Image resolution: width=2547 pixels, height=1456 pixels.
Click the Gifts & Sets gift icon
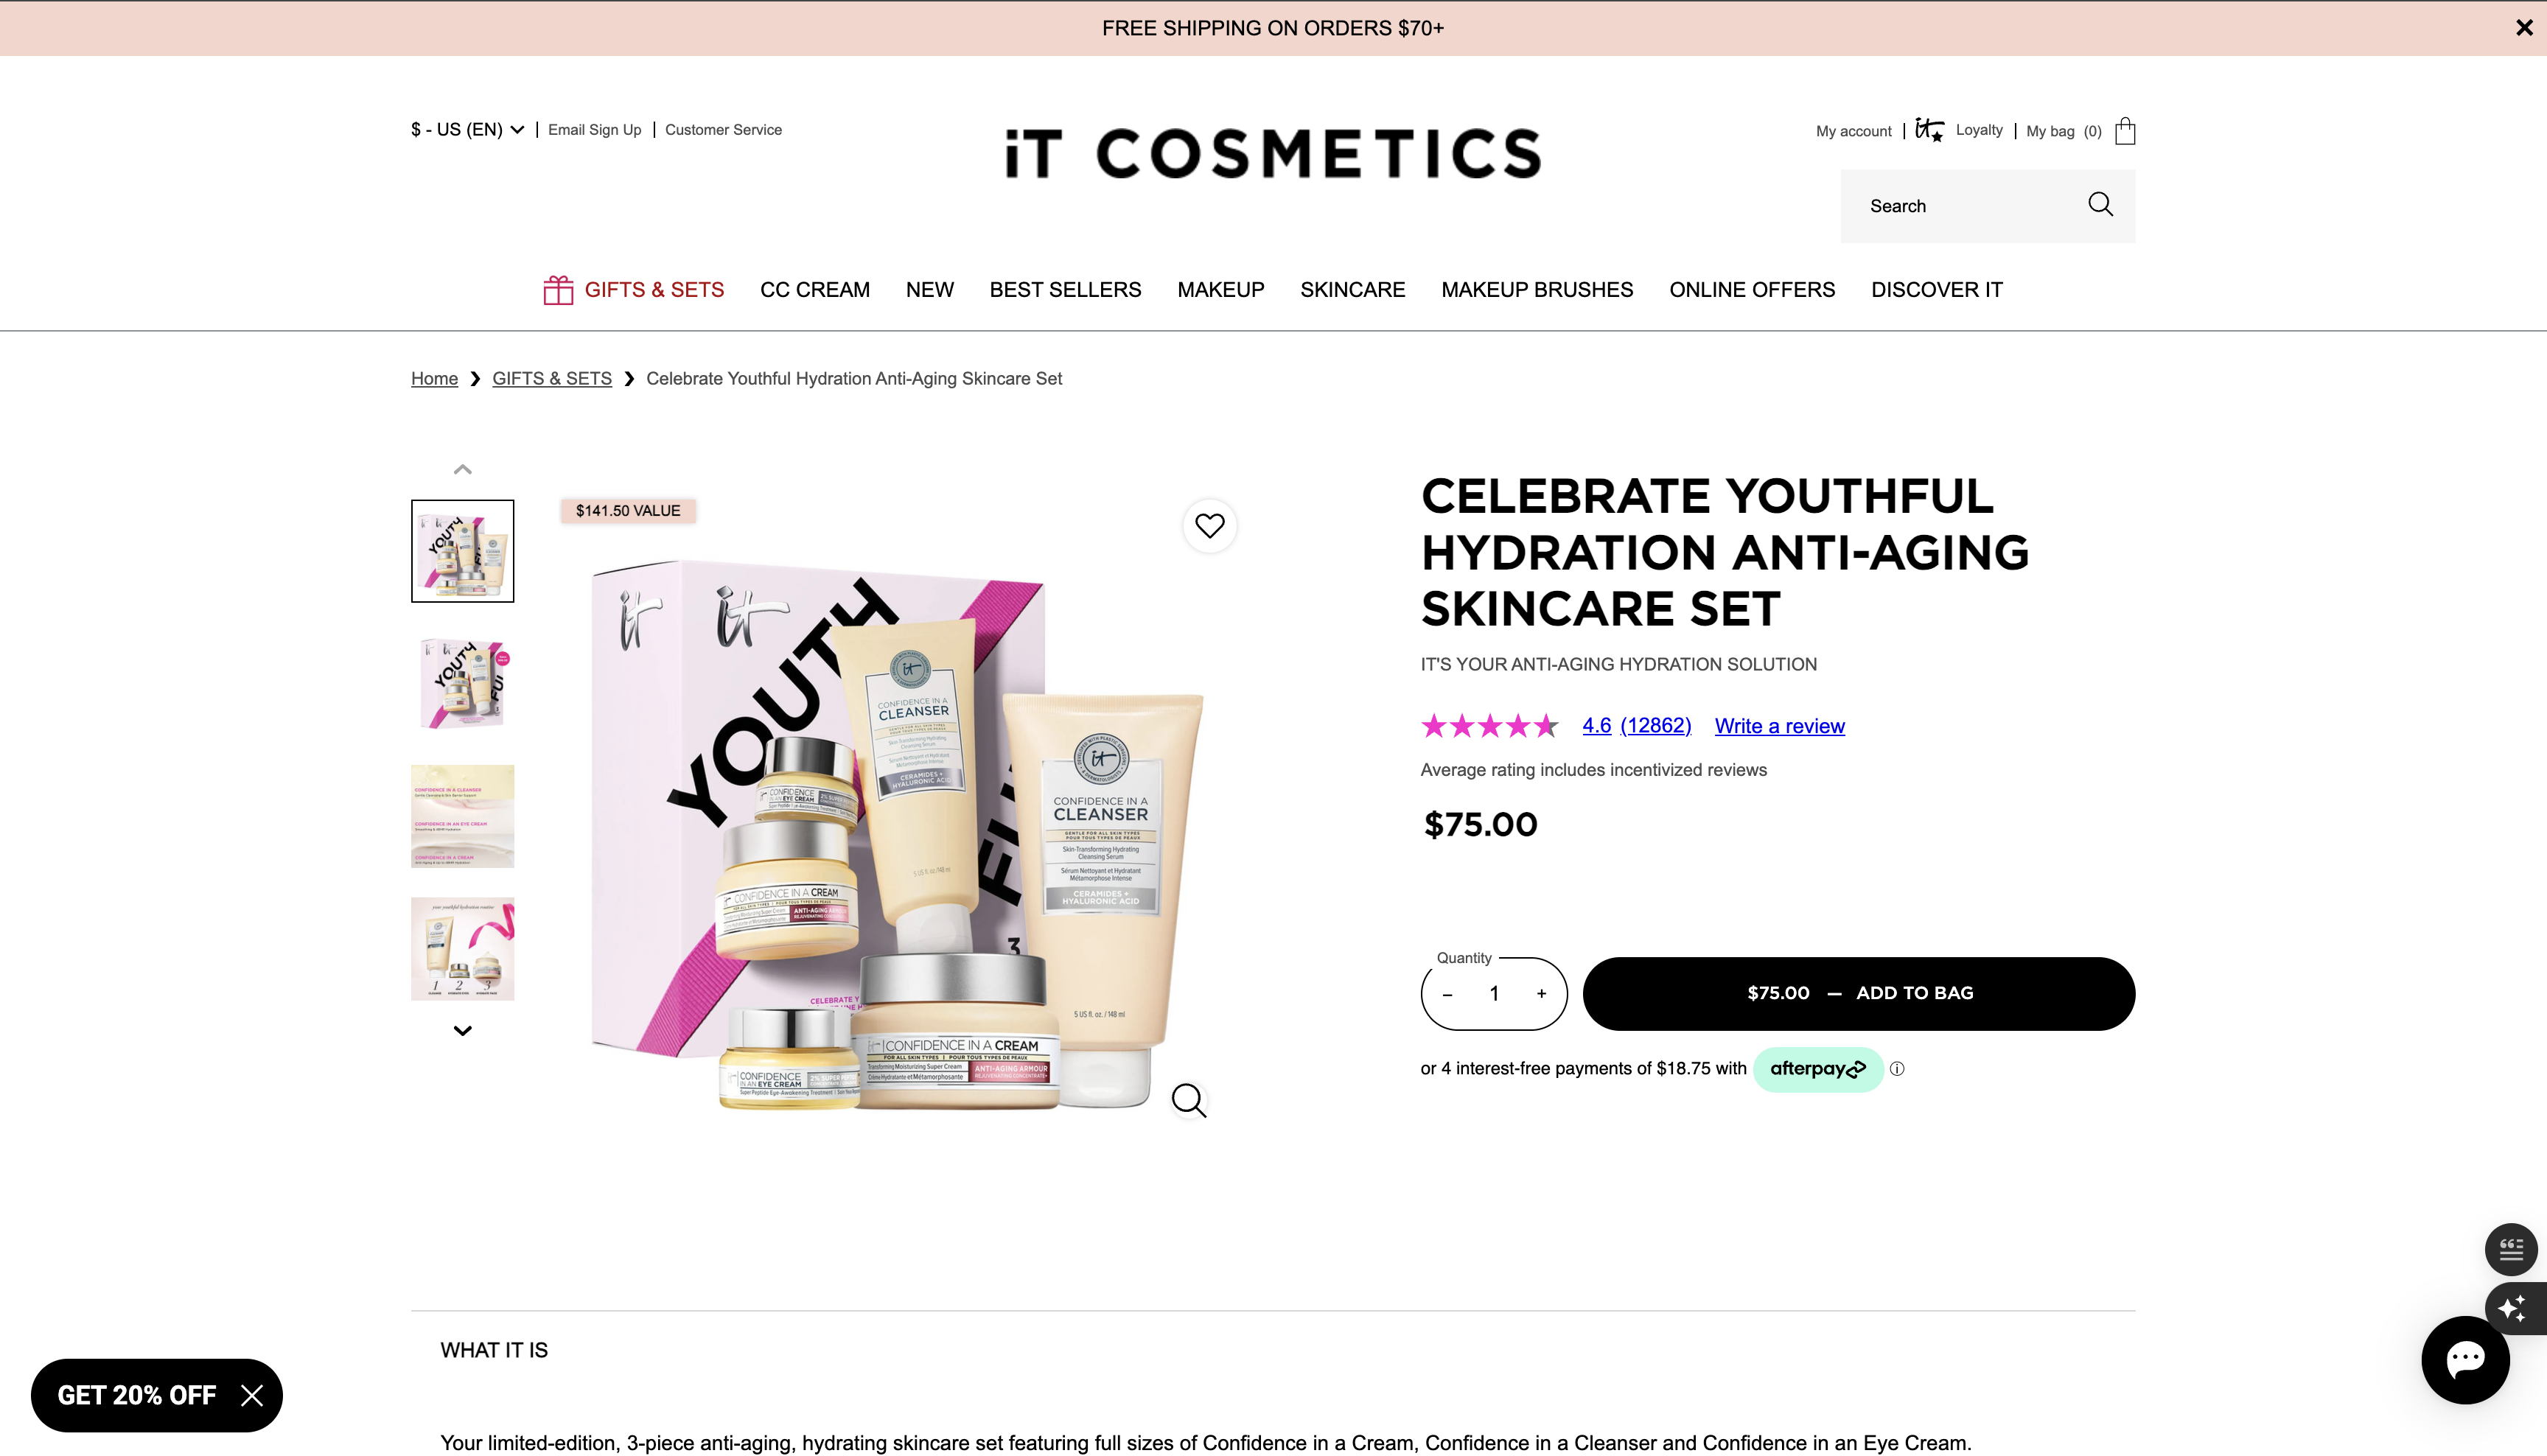(x=558, y=290)
